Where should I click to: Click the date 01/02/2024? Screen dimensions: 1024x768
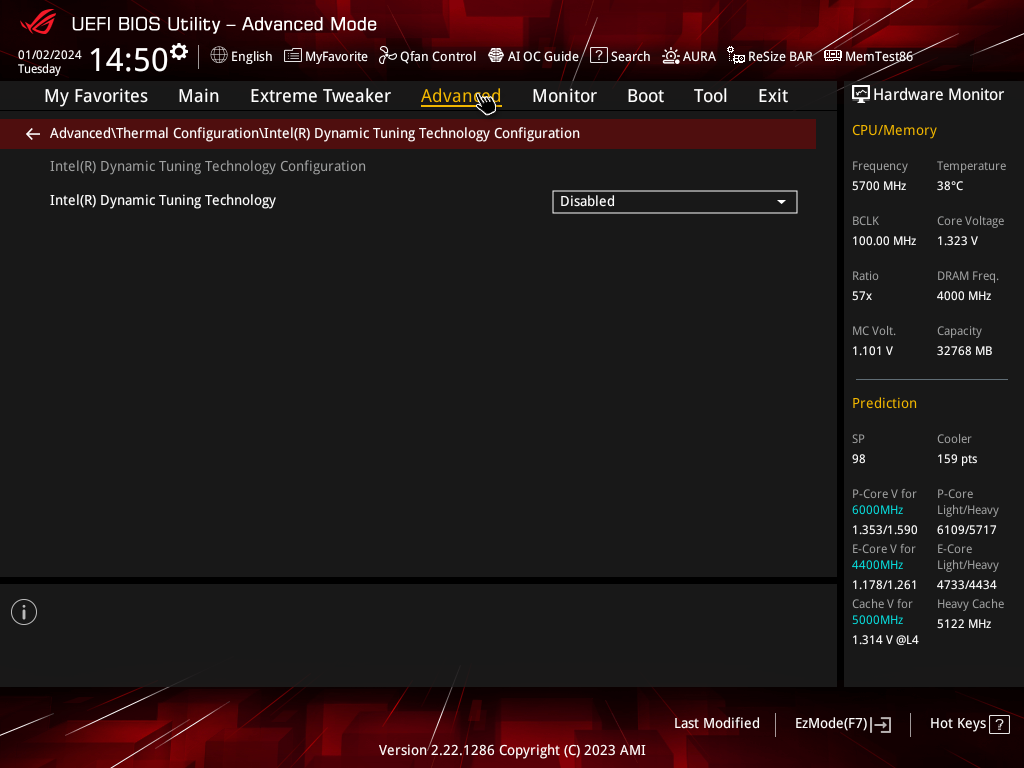click(x=50, y=55)
